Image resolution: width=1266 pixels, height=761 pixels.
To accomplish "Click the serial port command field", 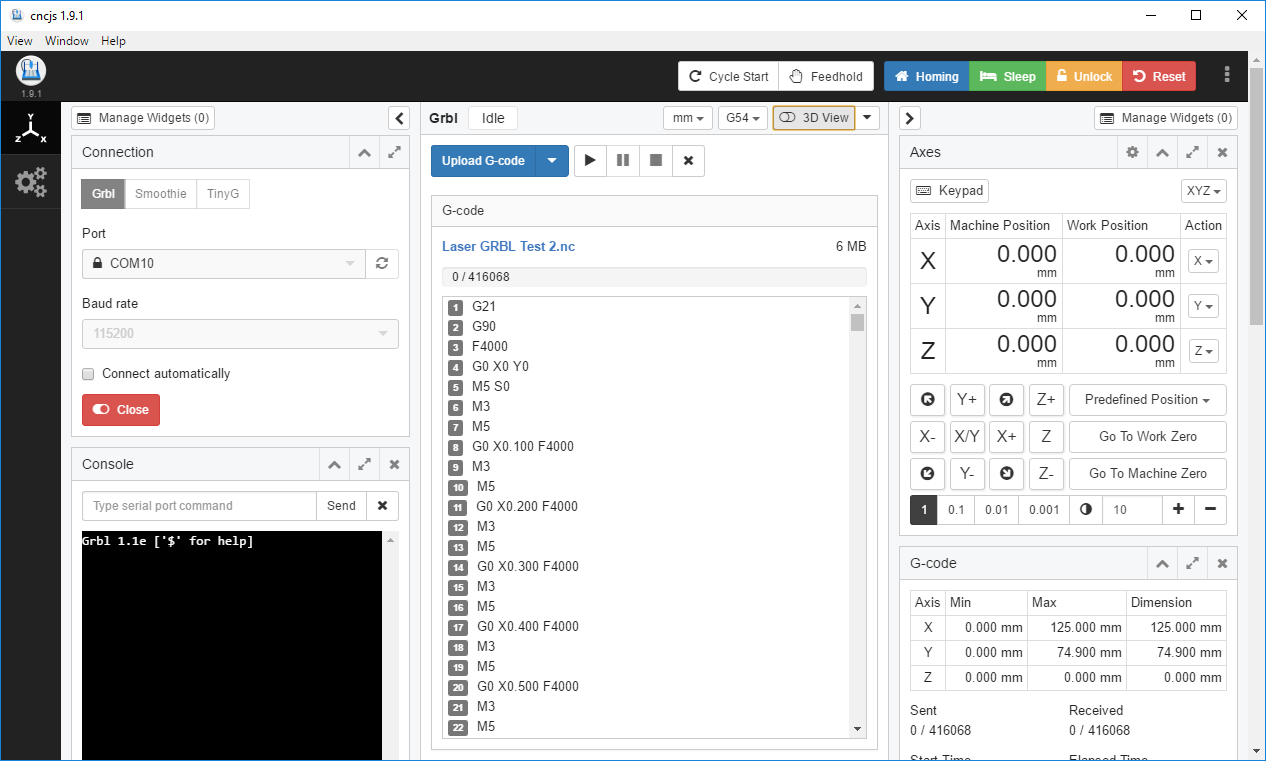I will [199, 506].
